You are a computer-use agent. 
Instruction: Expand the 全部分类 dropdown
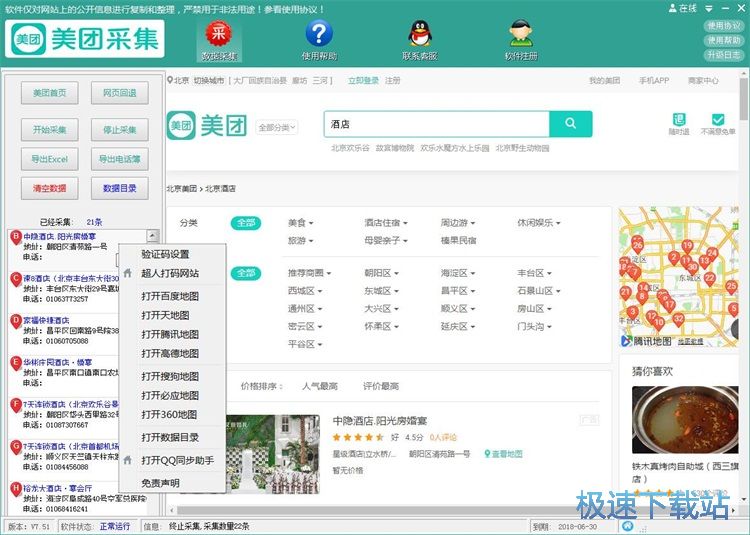pos(277,127)
